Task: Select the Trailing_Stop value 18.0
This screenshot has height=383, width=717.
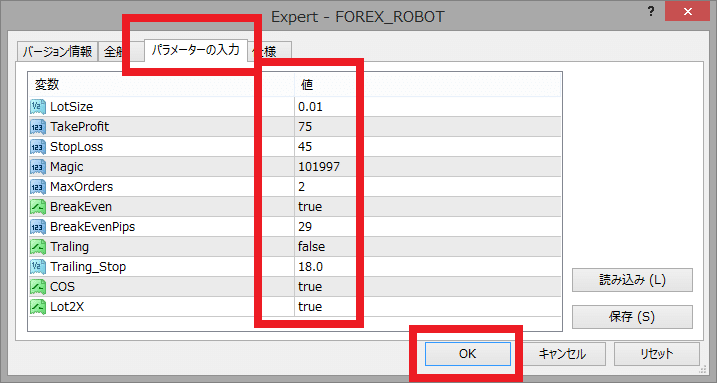Action: (x=310, y=266)
